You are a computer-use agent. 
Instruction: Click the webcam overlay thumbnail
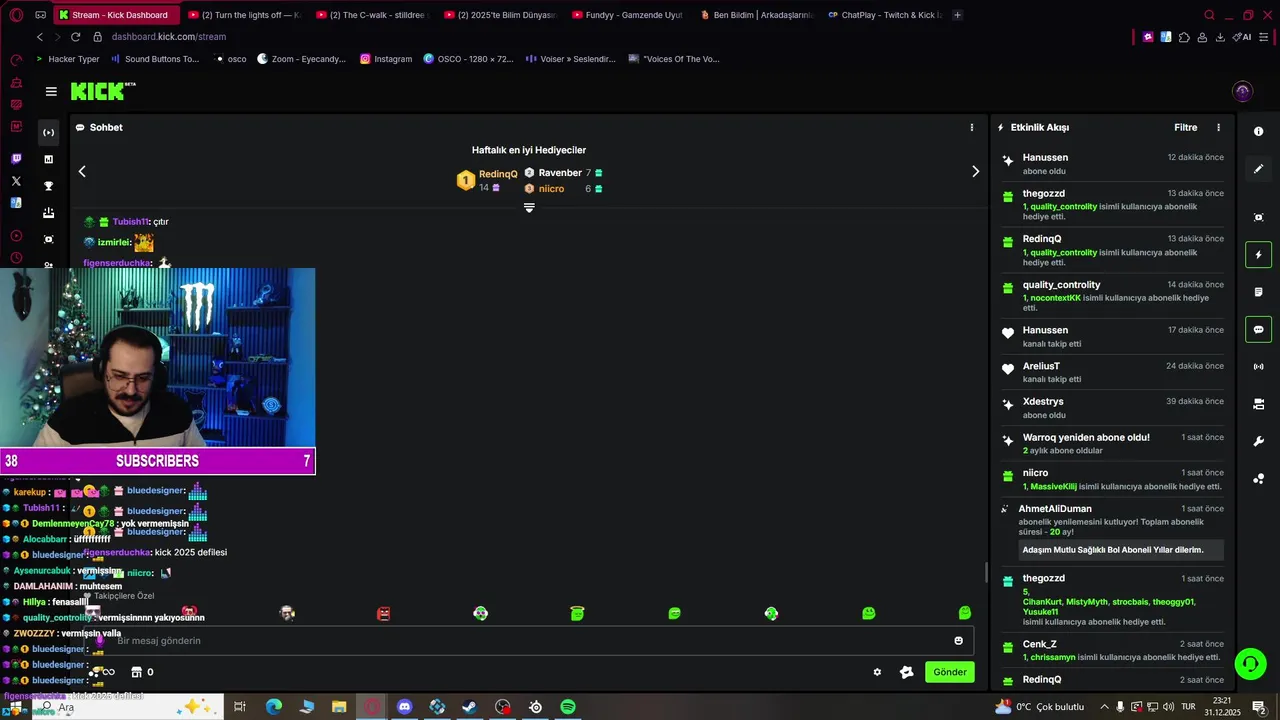pos(157,358)
